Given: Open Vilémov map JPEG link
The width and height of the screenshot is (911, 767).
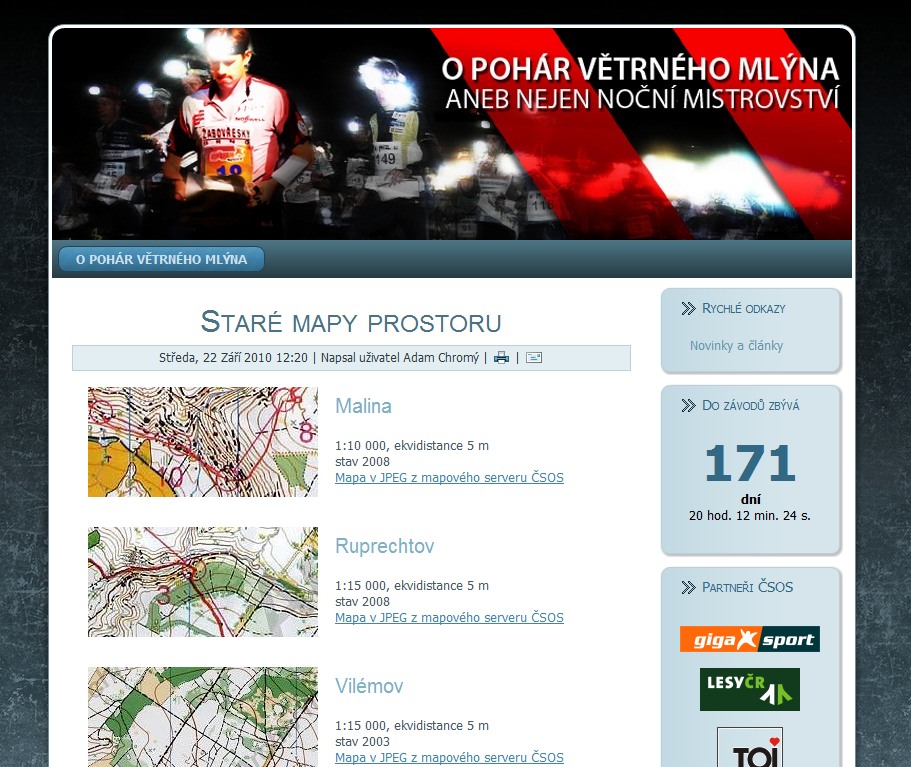Looking at the screenshot, I should (x=449, y=758).
